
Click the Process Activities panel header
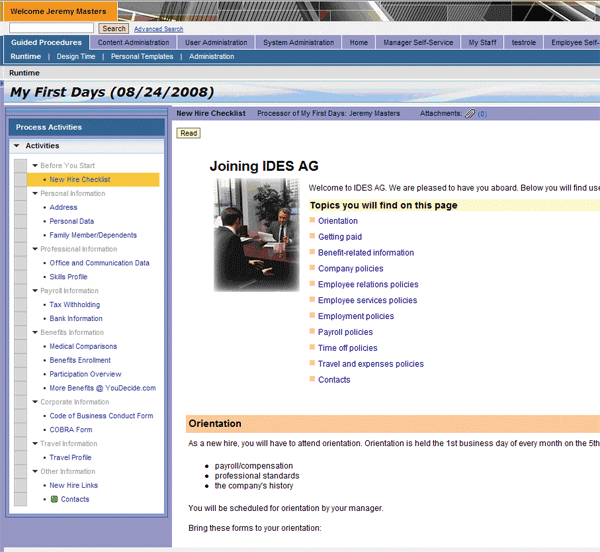coord(87,127)
